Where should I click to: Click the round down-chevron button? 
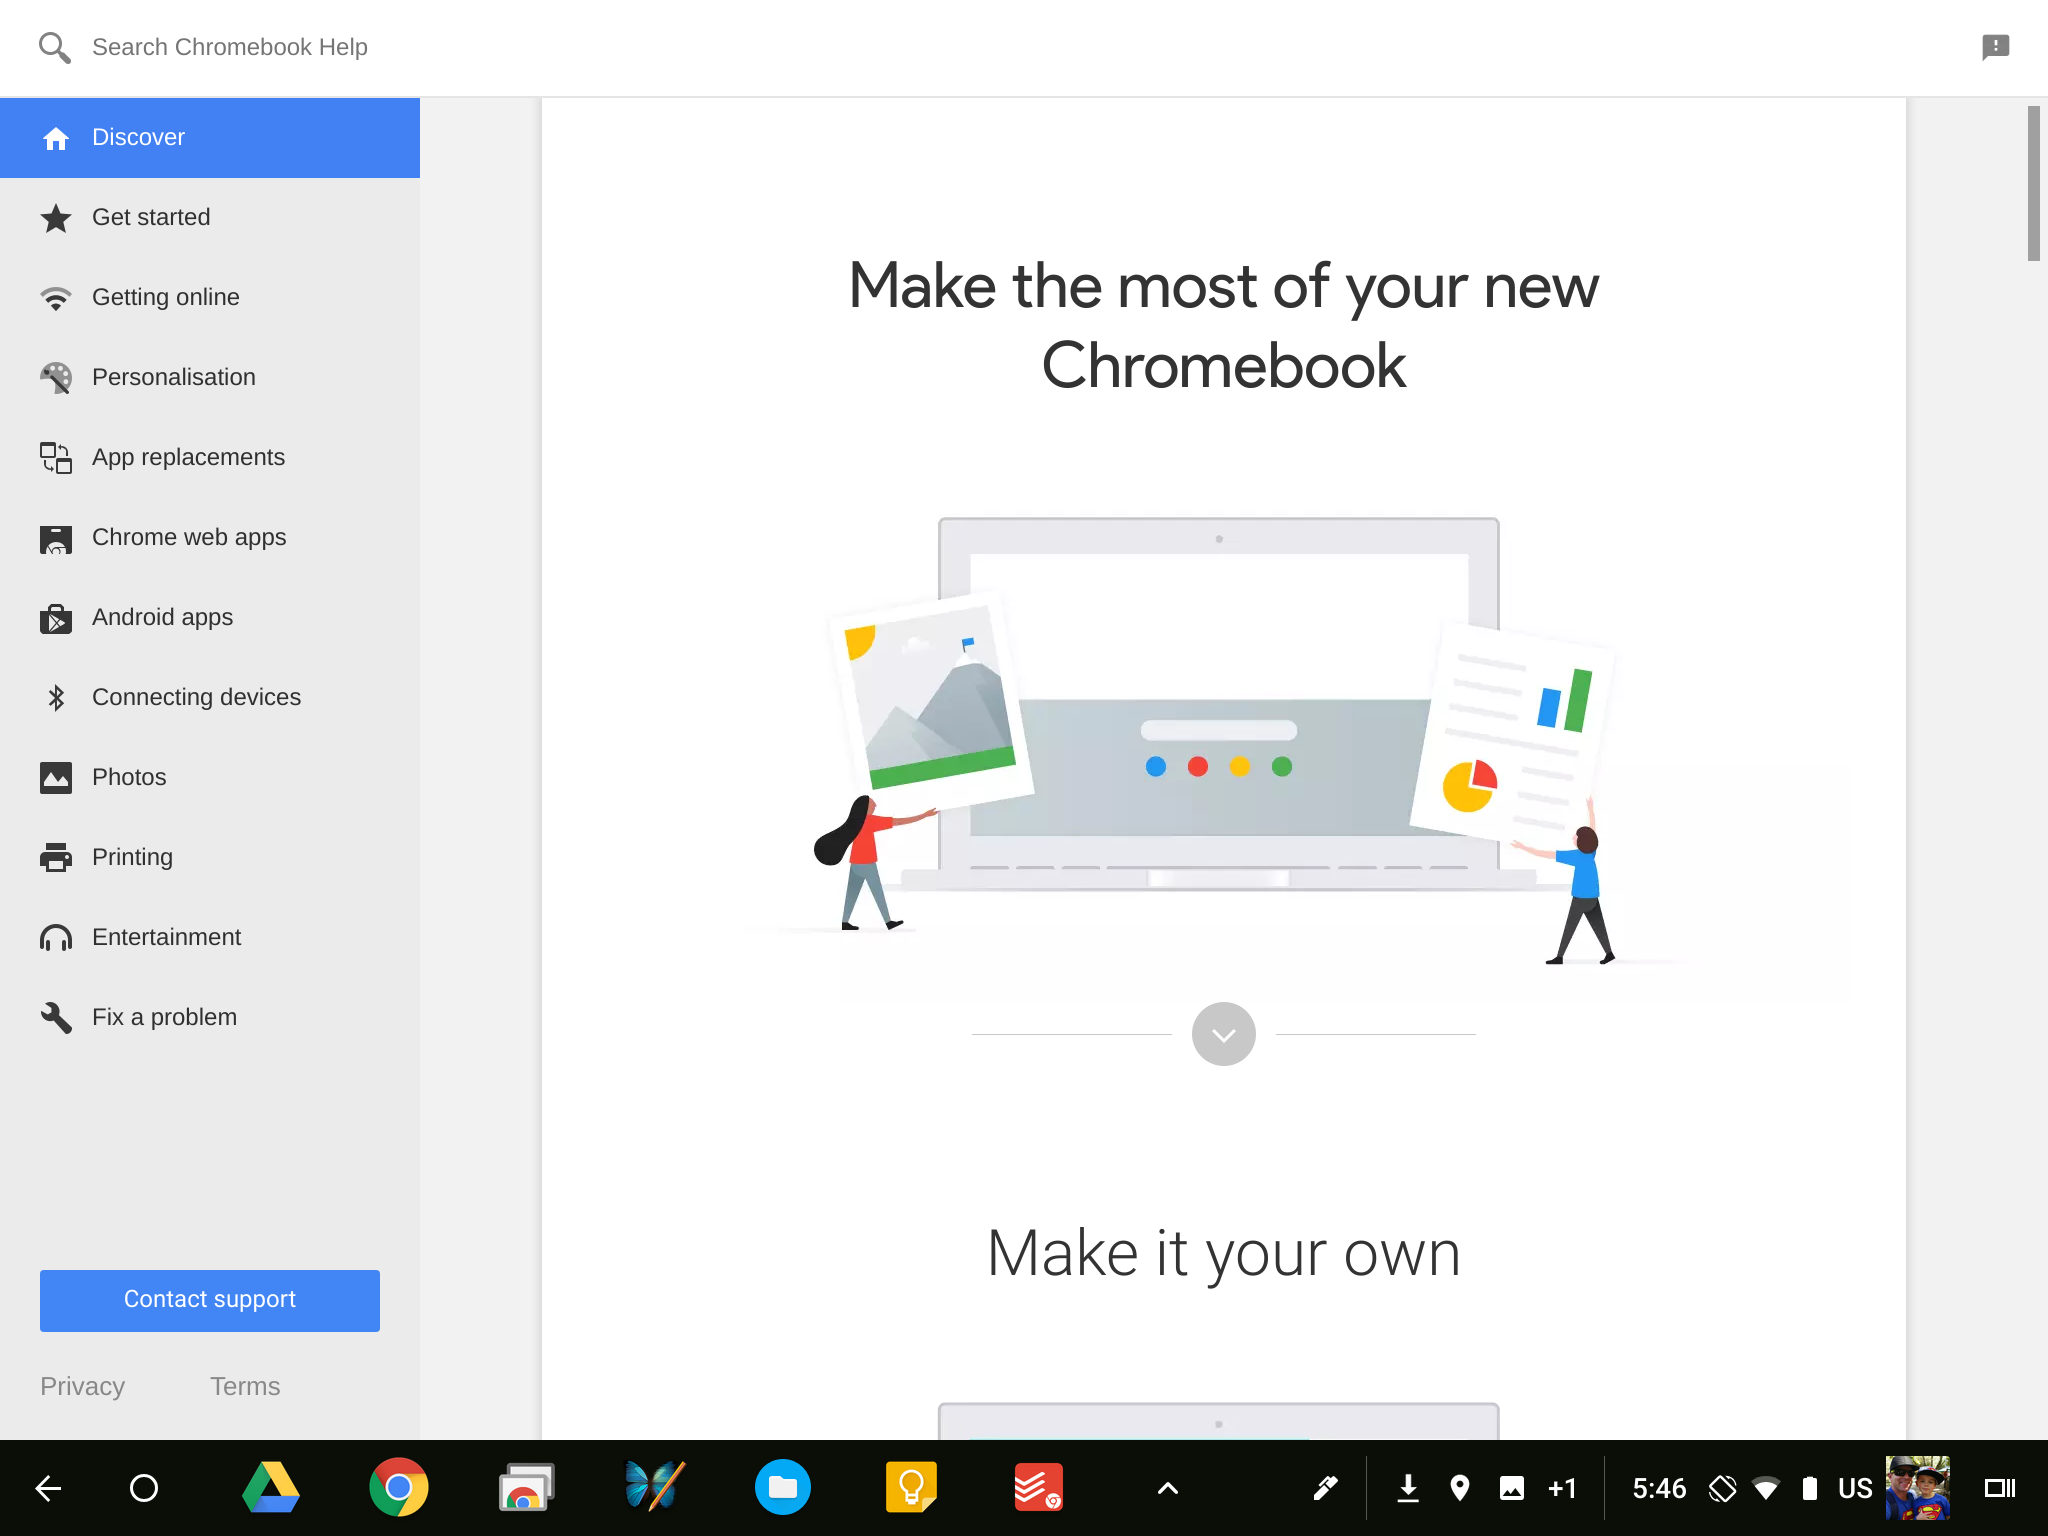[x=1223, y=1034]
